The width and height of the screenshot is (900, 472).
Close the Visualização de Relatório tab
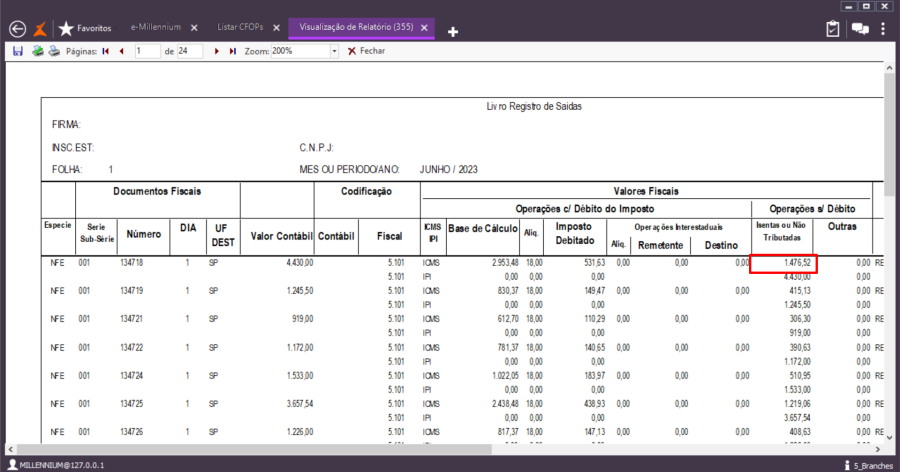click(425, 28)
